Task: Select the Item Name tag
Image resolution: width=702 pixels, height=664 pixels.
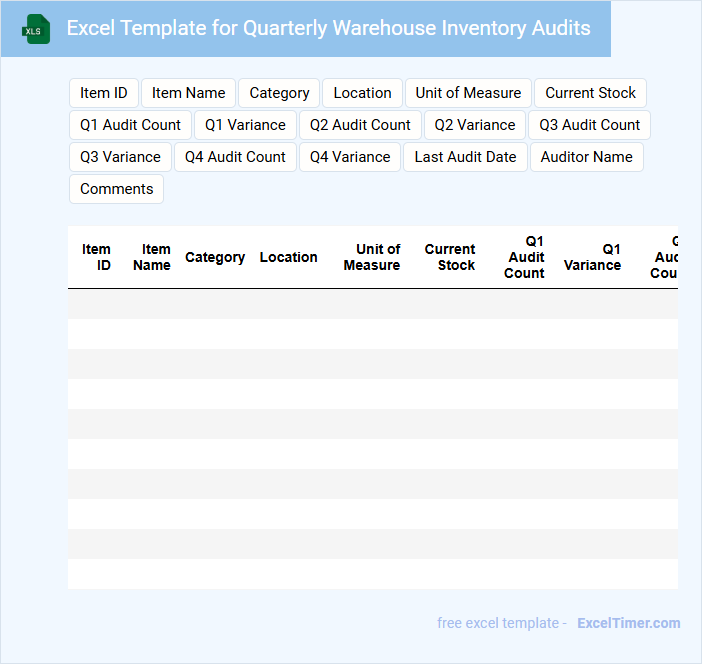Action: point(188,93)
